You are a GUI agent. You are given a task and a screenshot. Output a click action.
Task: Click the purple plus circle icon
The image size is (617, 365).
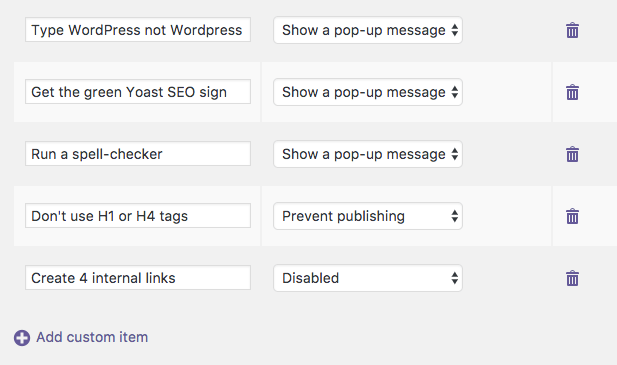22,338
